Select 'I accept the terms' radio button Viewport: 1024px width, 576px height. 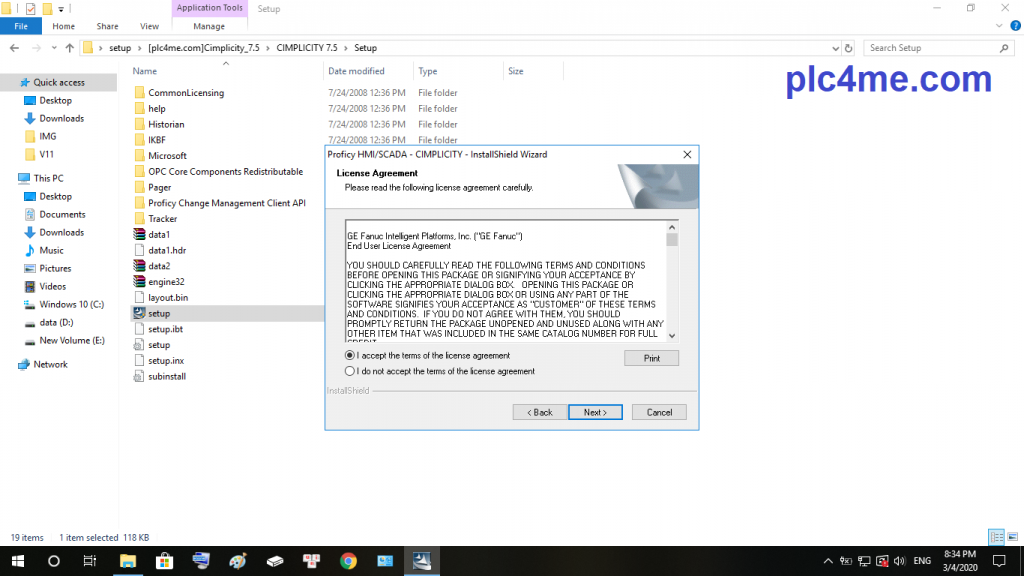tap(350, 355)
